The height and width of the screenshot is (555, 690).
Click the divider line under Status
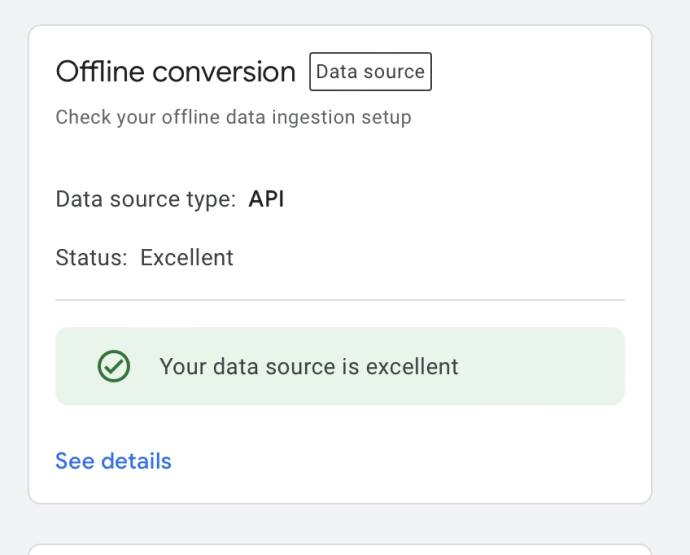click(340, 299)
